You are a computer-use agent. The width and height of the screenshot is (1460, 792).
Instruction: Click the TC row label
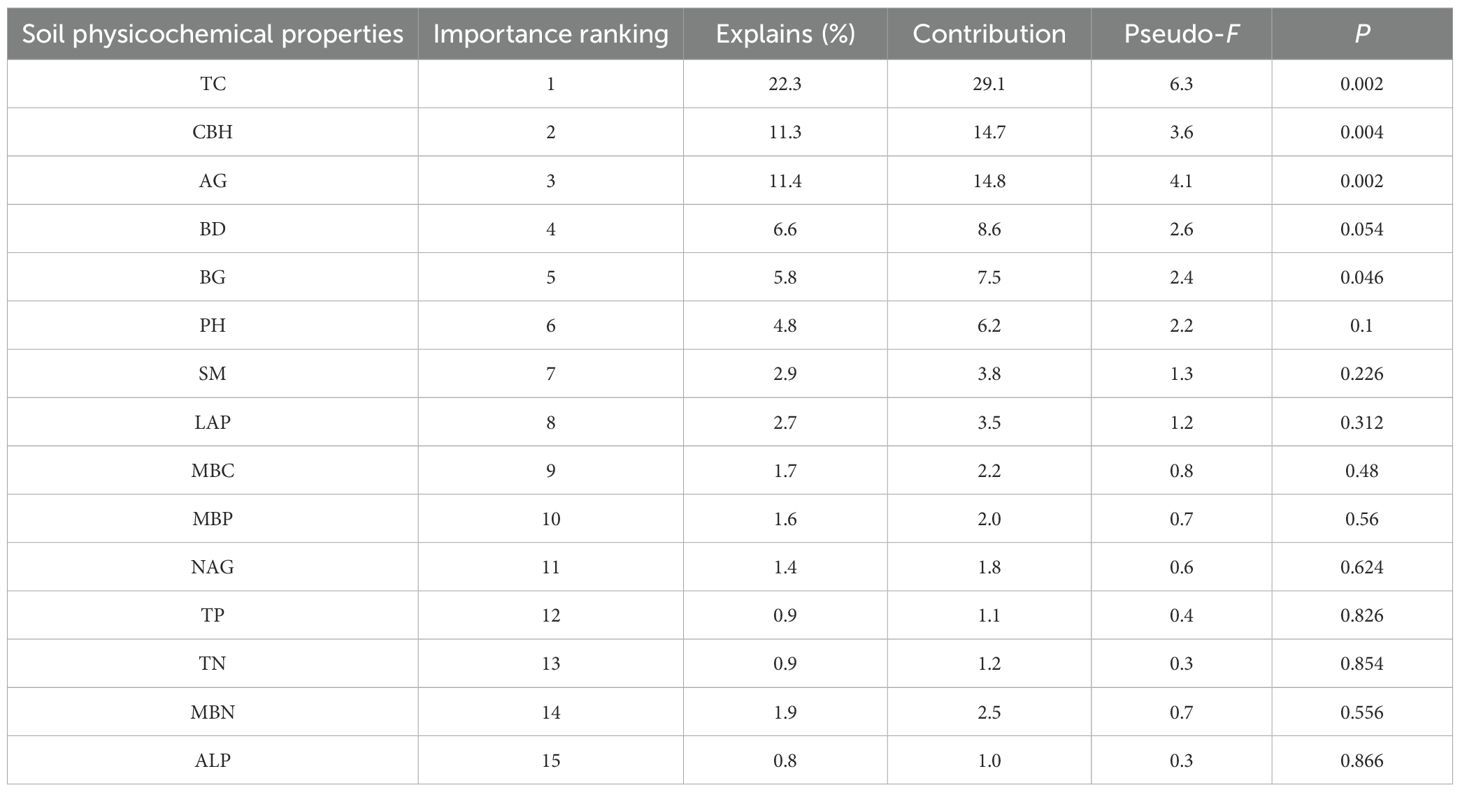[212, 84]
